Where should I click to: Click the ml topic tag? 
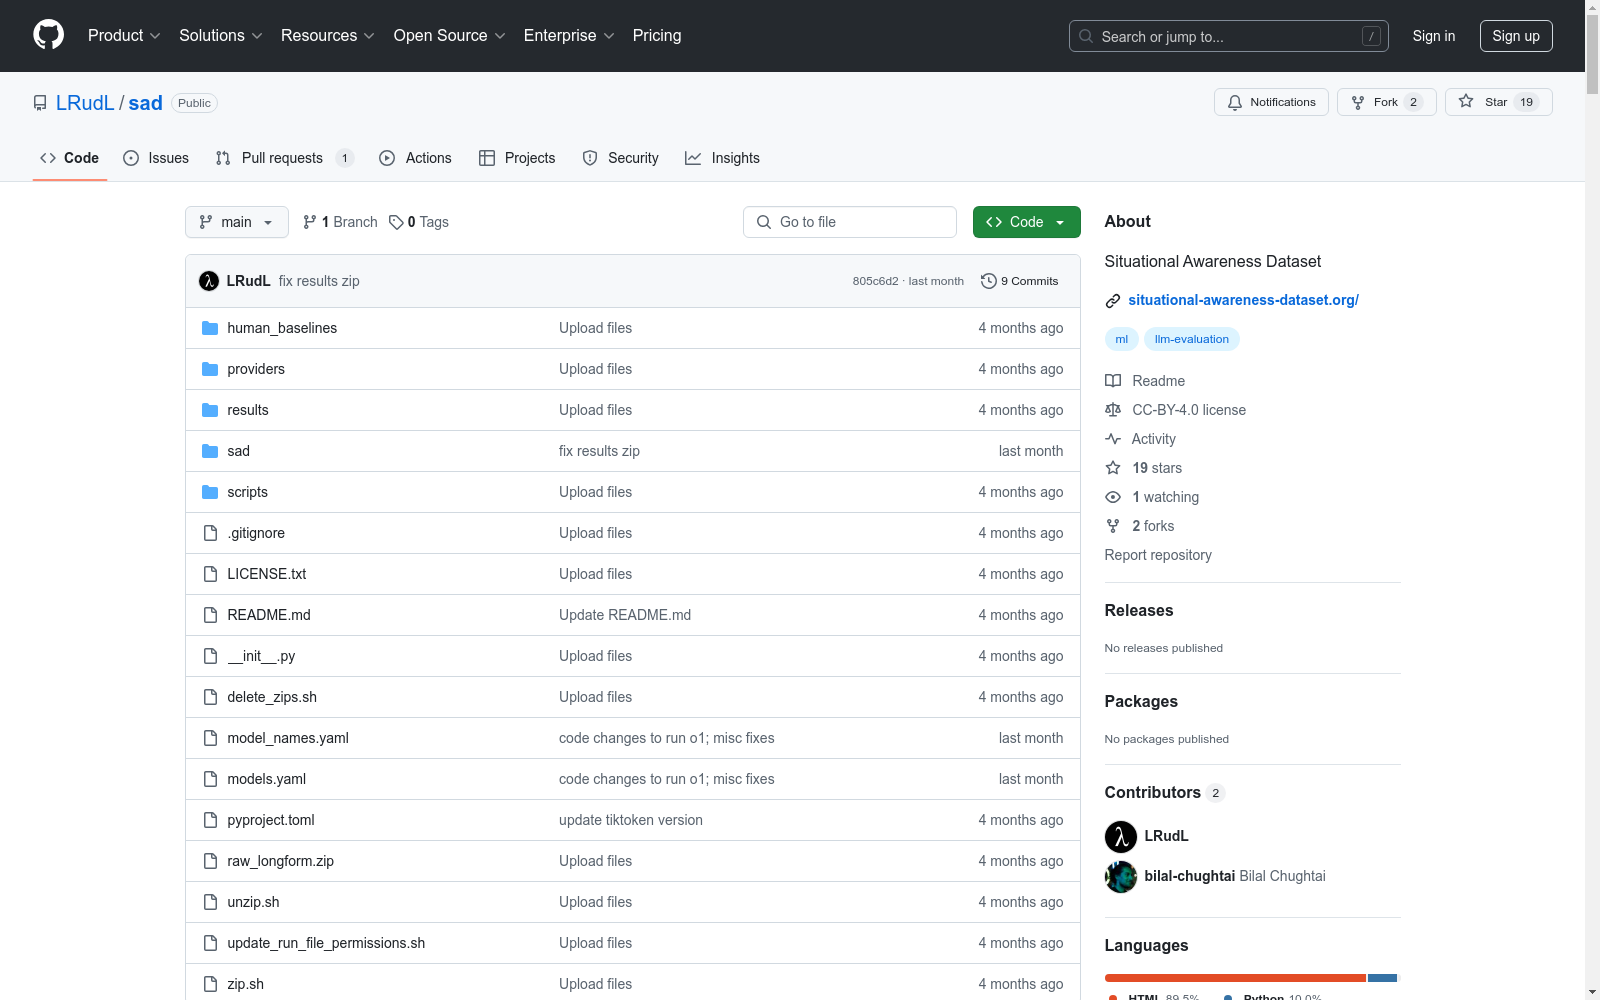[x=1122, y=339]
